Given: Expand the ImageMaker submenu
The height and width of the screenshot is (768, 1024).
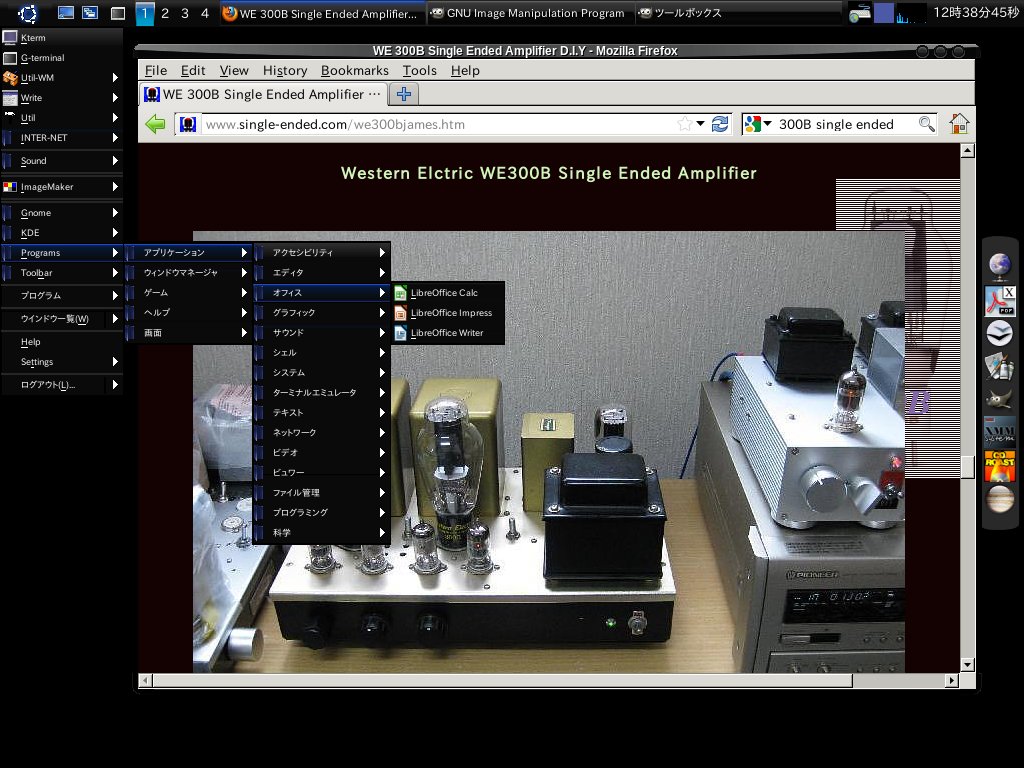Looking at the screenshot, I should pyautogui.click(x=60, y=186).
